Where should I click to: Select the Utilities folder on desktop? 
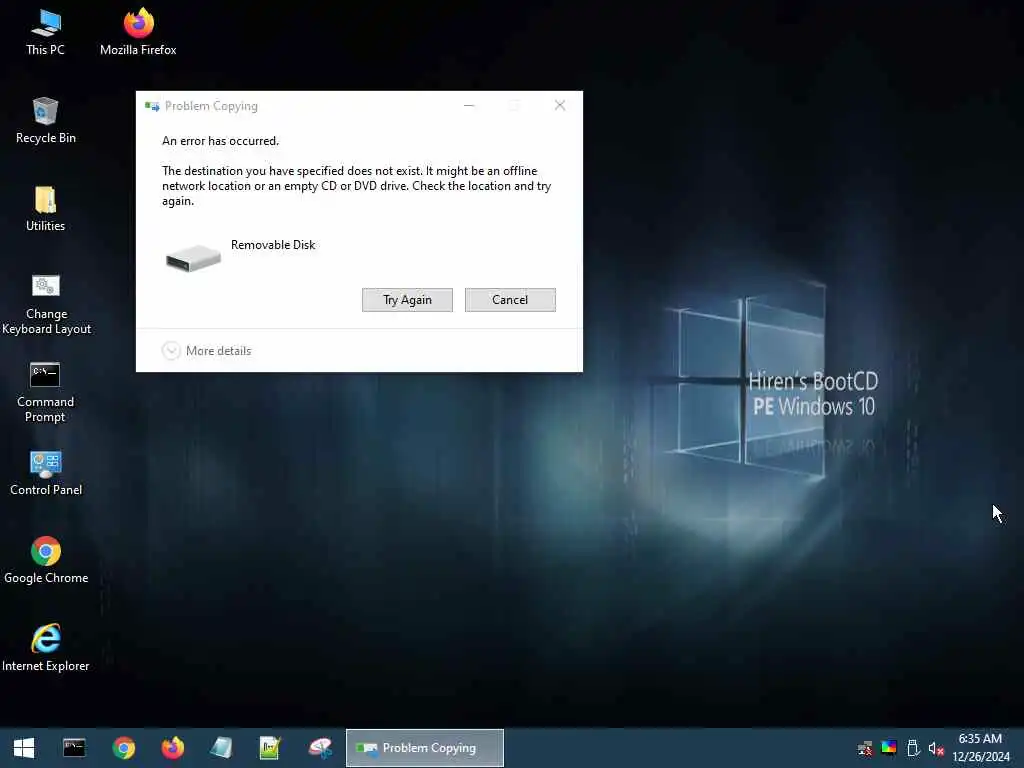point(46,208)
